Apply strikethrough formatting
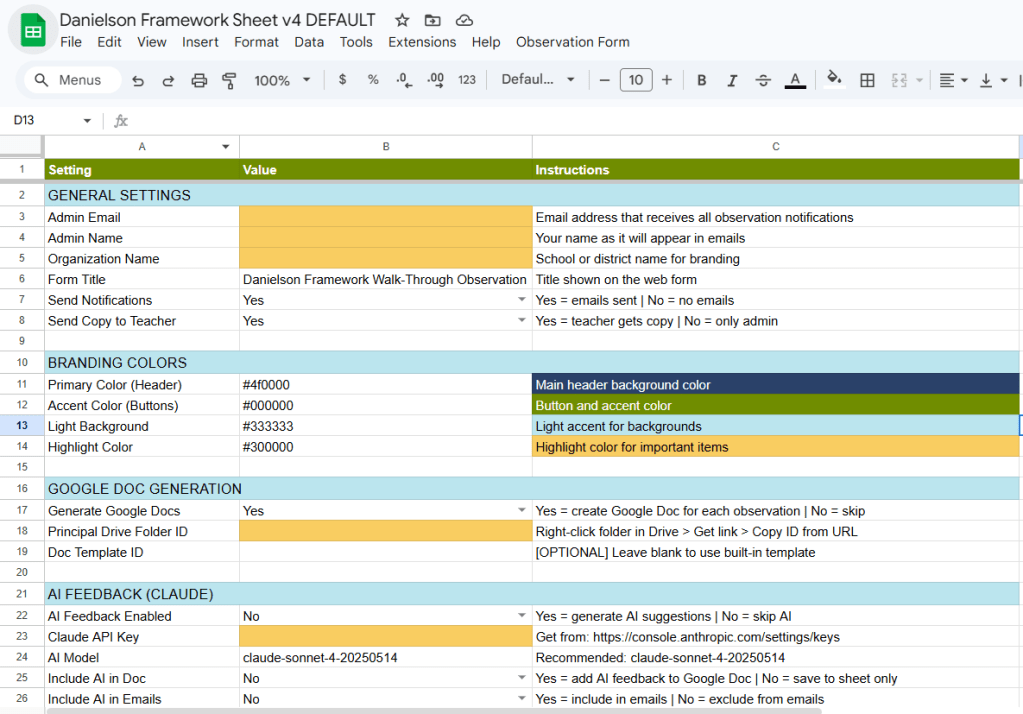The image size is (1023, 714). pyautogui.click(x=763, y=80)
